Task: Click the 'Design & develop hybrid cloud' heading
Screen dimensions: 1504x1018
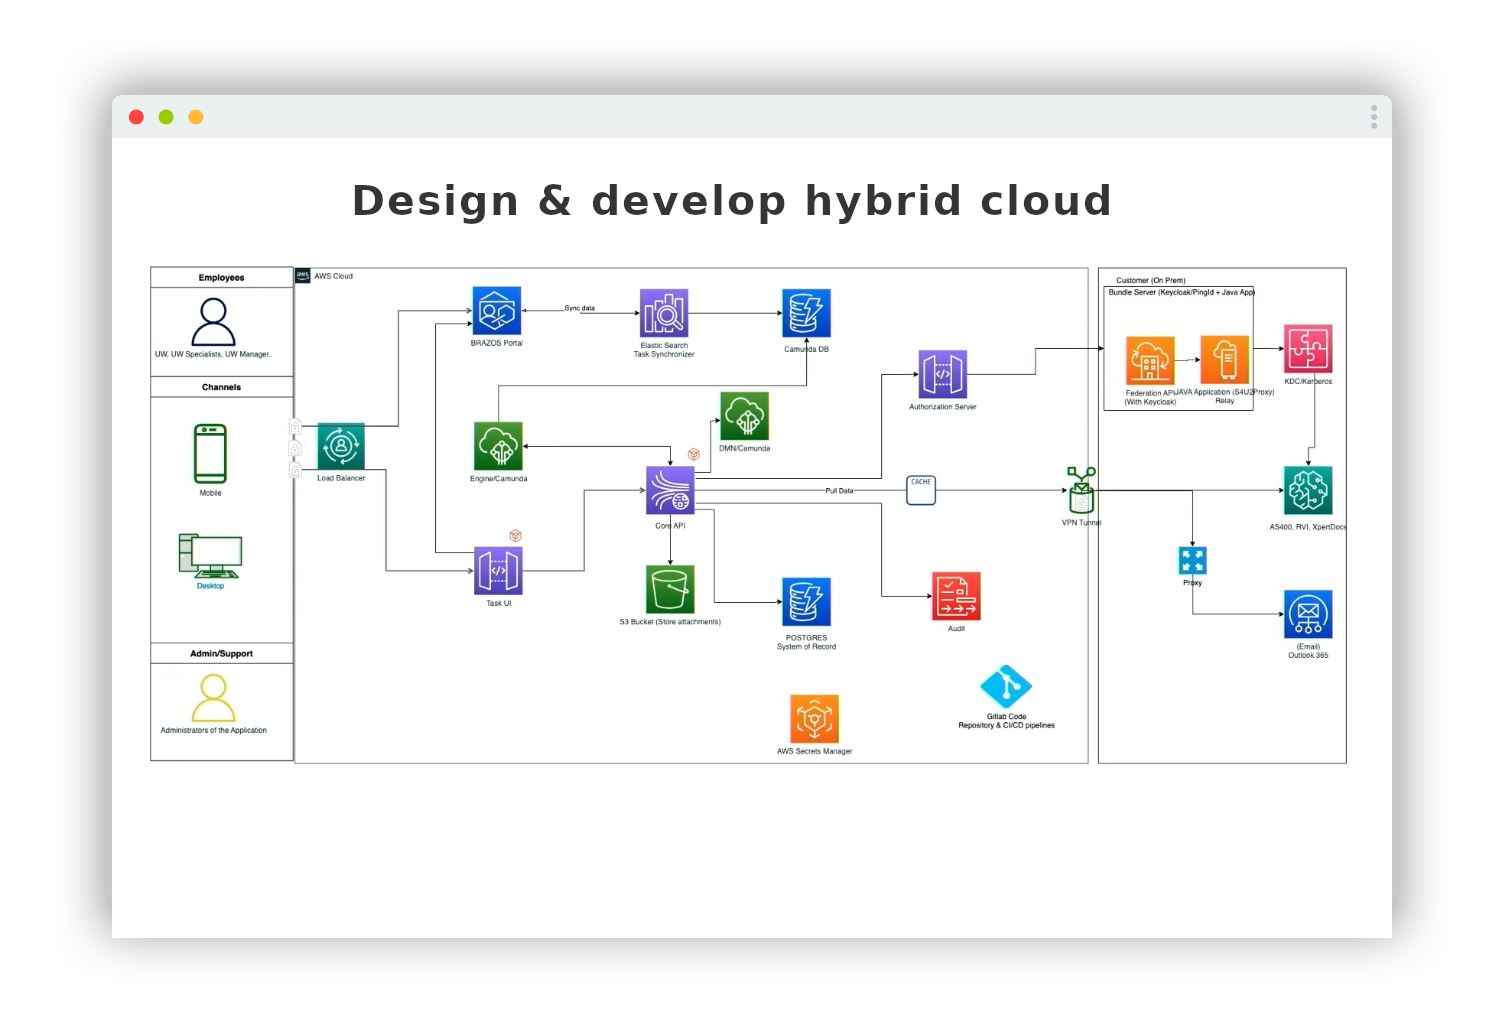Action: 732,200
